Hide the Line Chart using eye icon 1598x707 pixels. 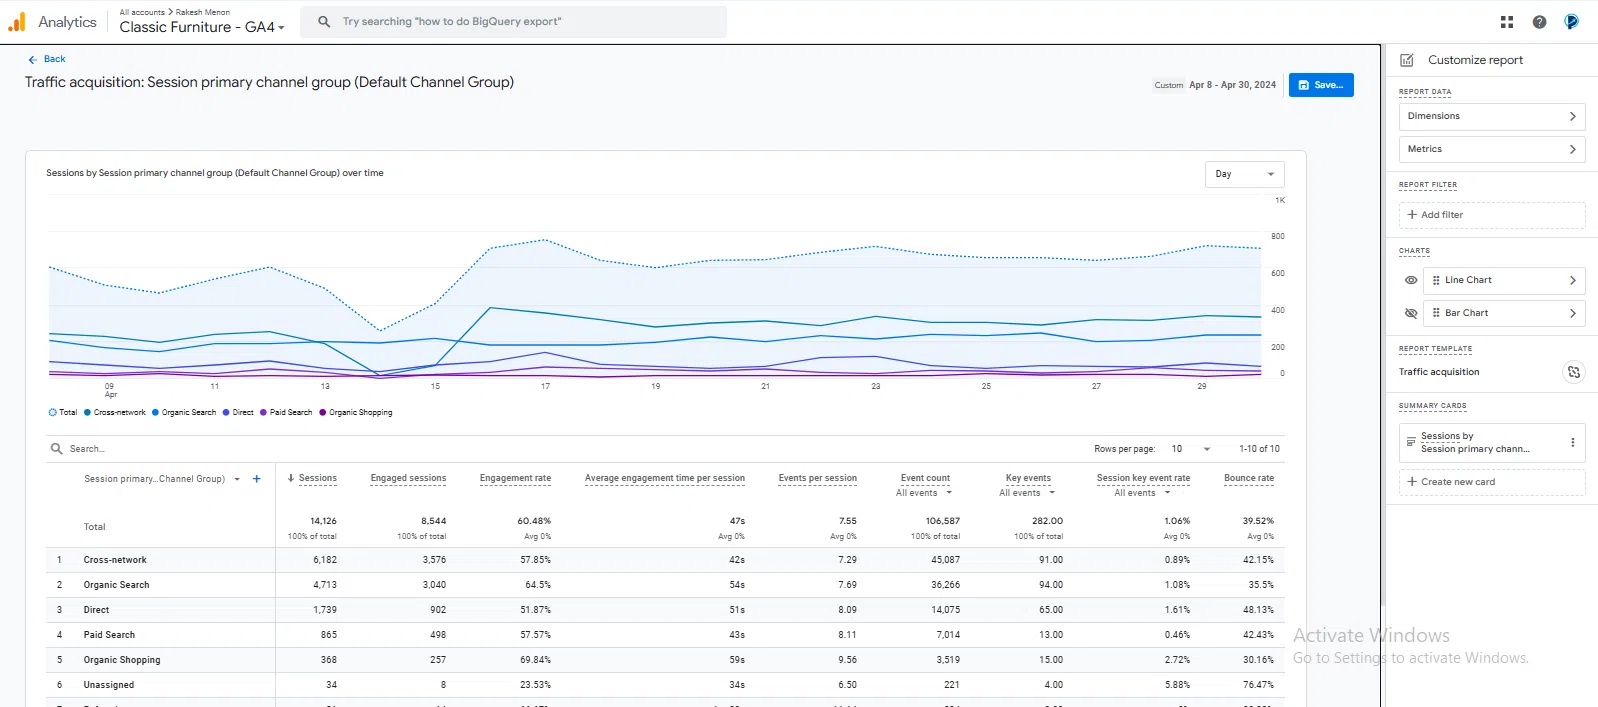point(1410,280)
